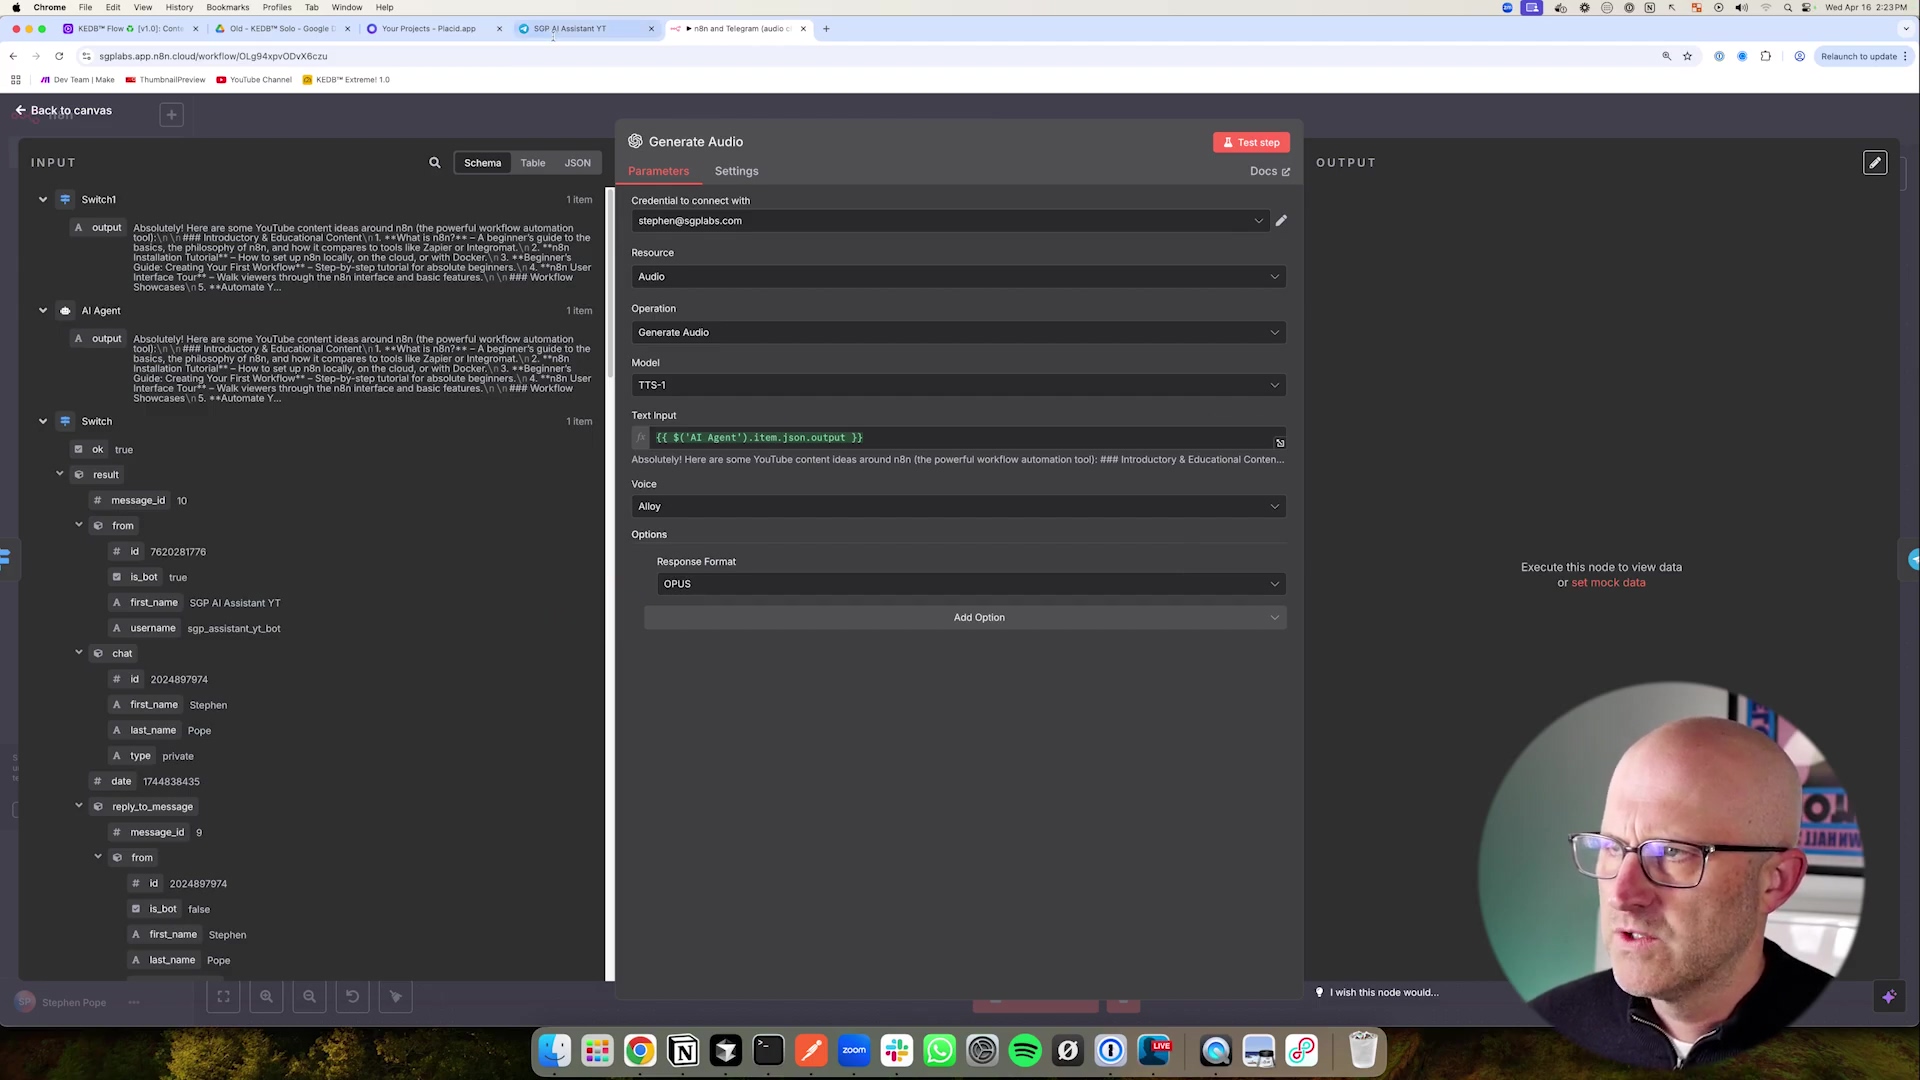Switch input view to JSON
1920x1080 pixels.
pos(577,163)
